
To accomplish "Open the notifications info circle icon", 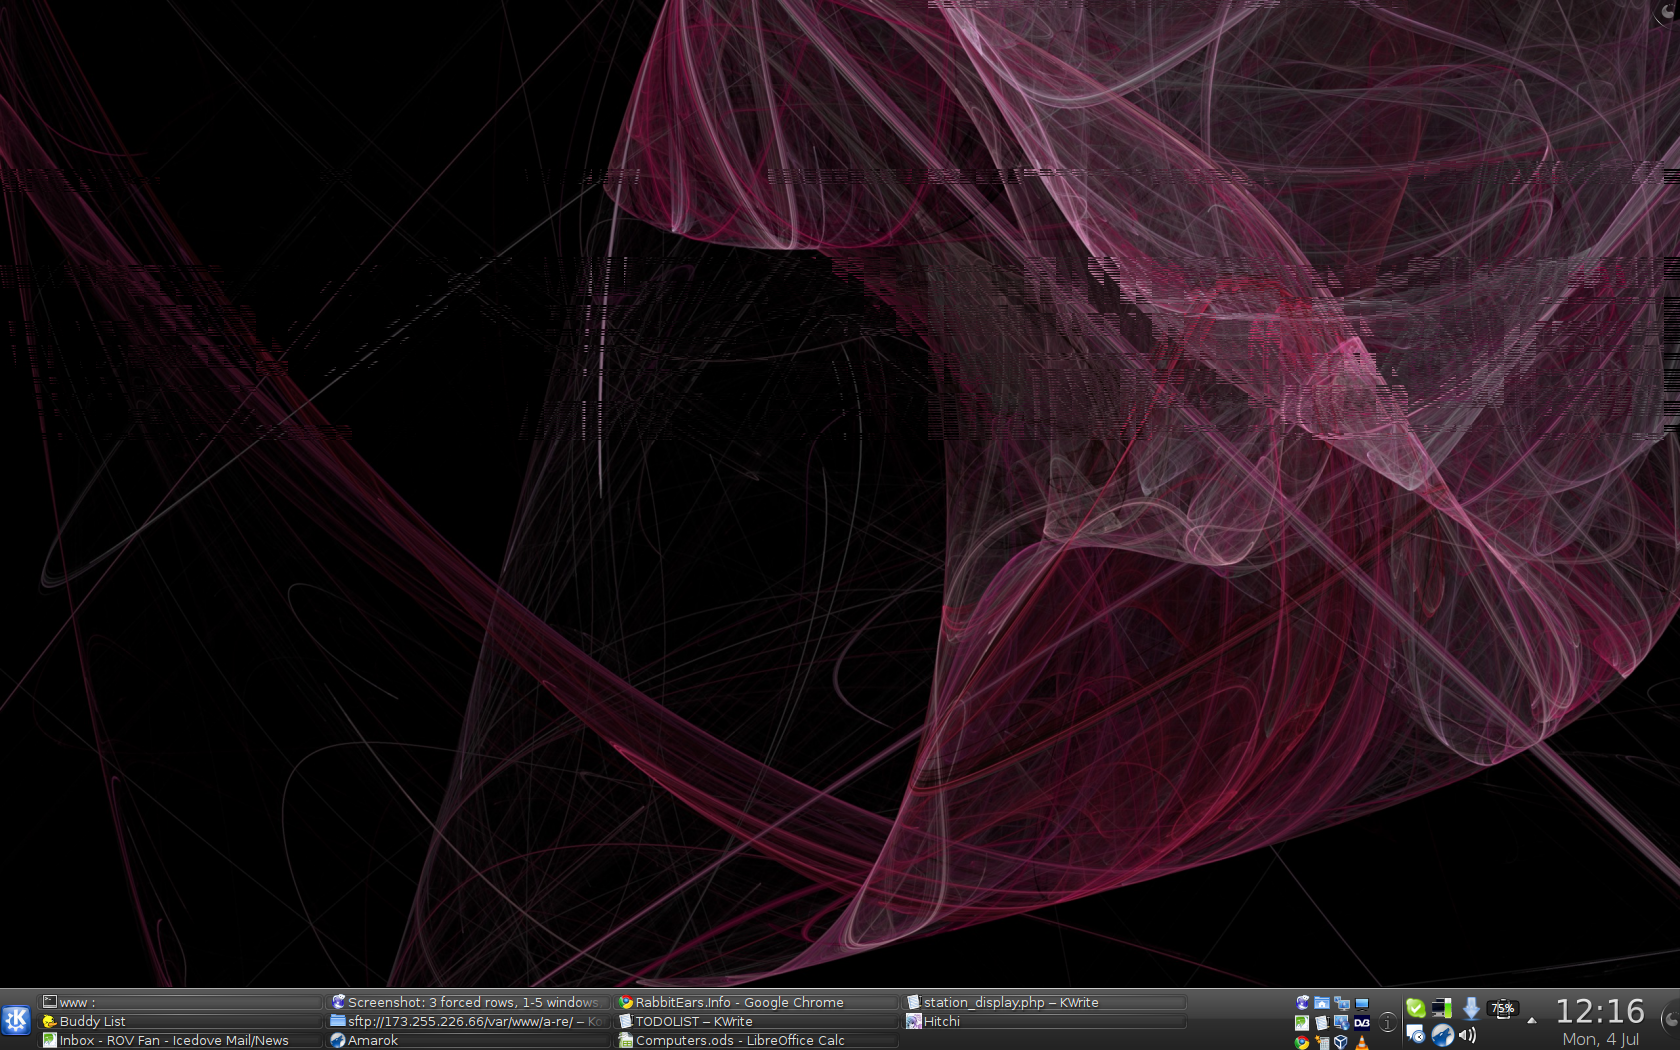I will click(1388, 1022).
